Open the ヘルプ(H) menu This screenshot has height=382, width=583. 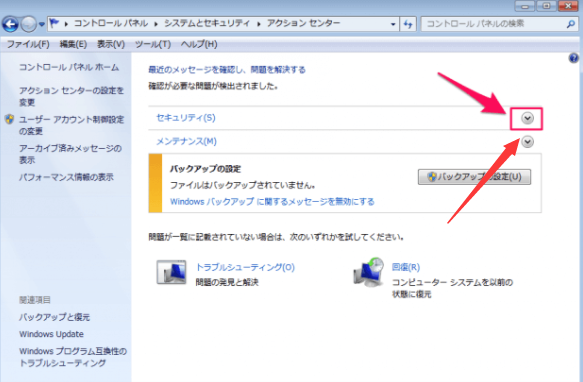tap(199, 44)
